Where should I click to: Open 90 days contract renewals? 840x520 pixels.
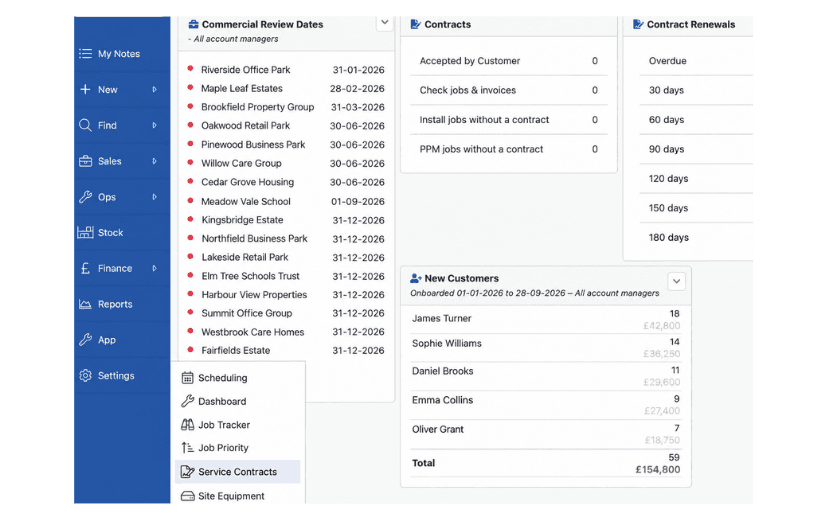696,149
